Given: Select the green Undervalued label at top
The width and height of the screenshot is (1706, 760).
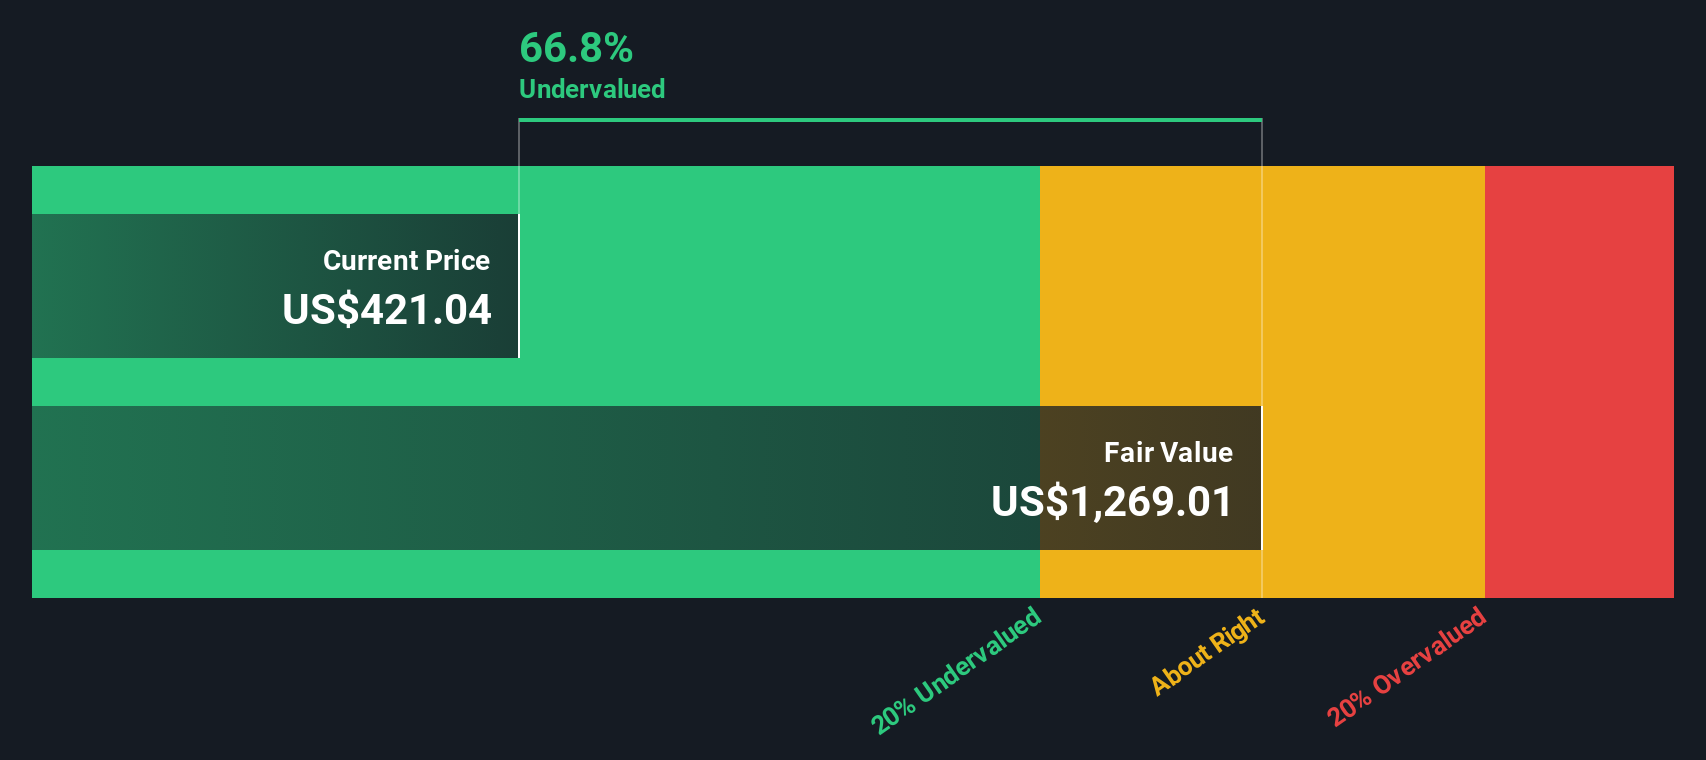Looking at the screenshot, I should (x=592, y=89).
